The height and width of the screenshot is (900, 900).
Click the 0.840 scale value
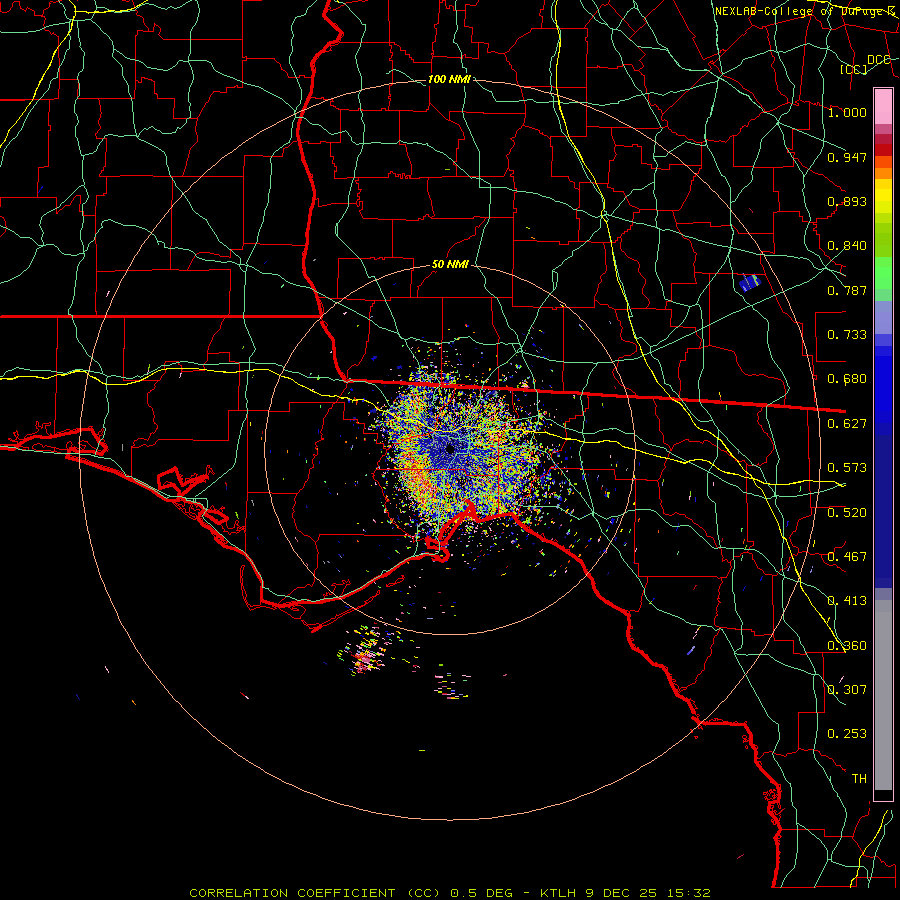tap(847, 246)
